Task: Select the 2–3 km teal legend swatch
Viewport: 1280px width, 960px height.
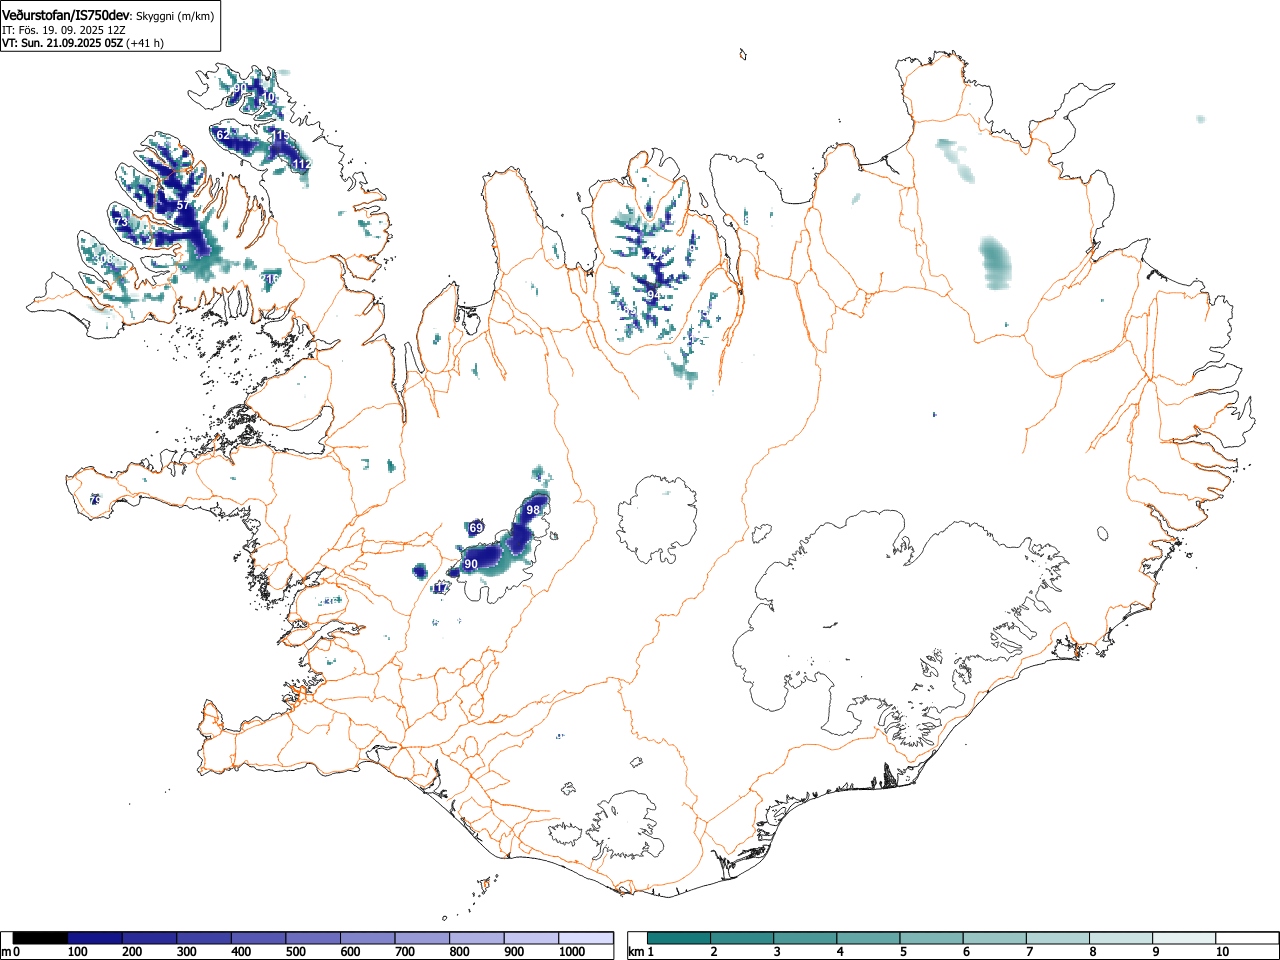Action: 742,938
